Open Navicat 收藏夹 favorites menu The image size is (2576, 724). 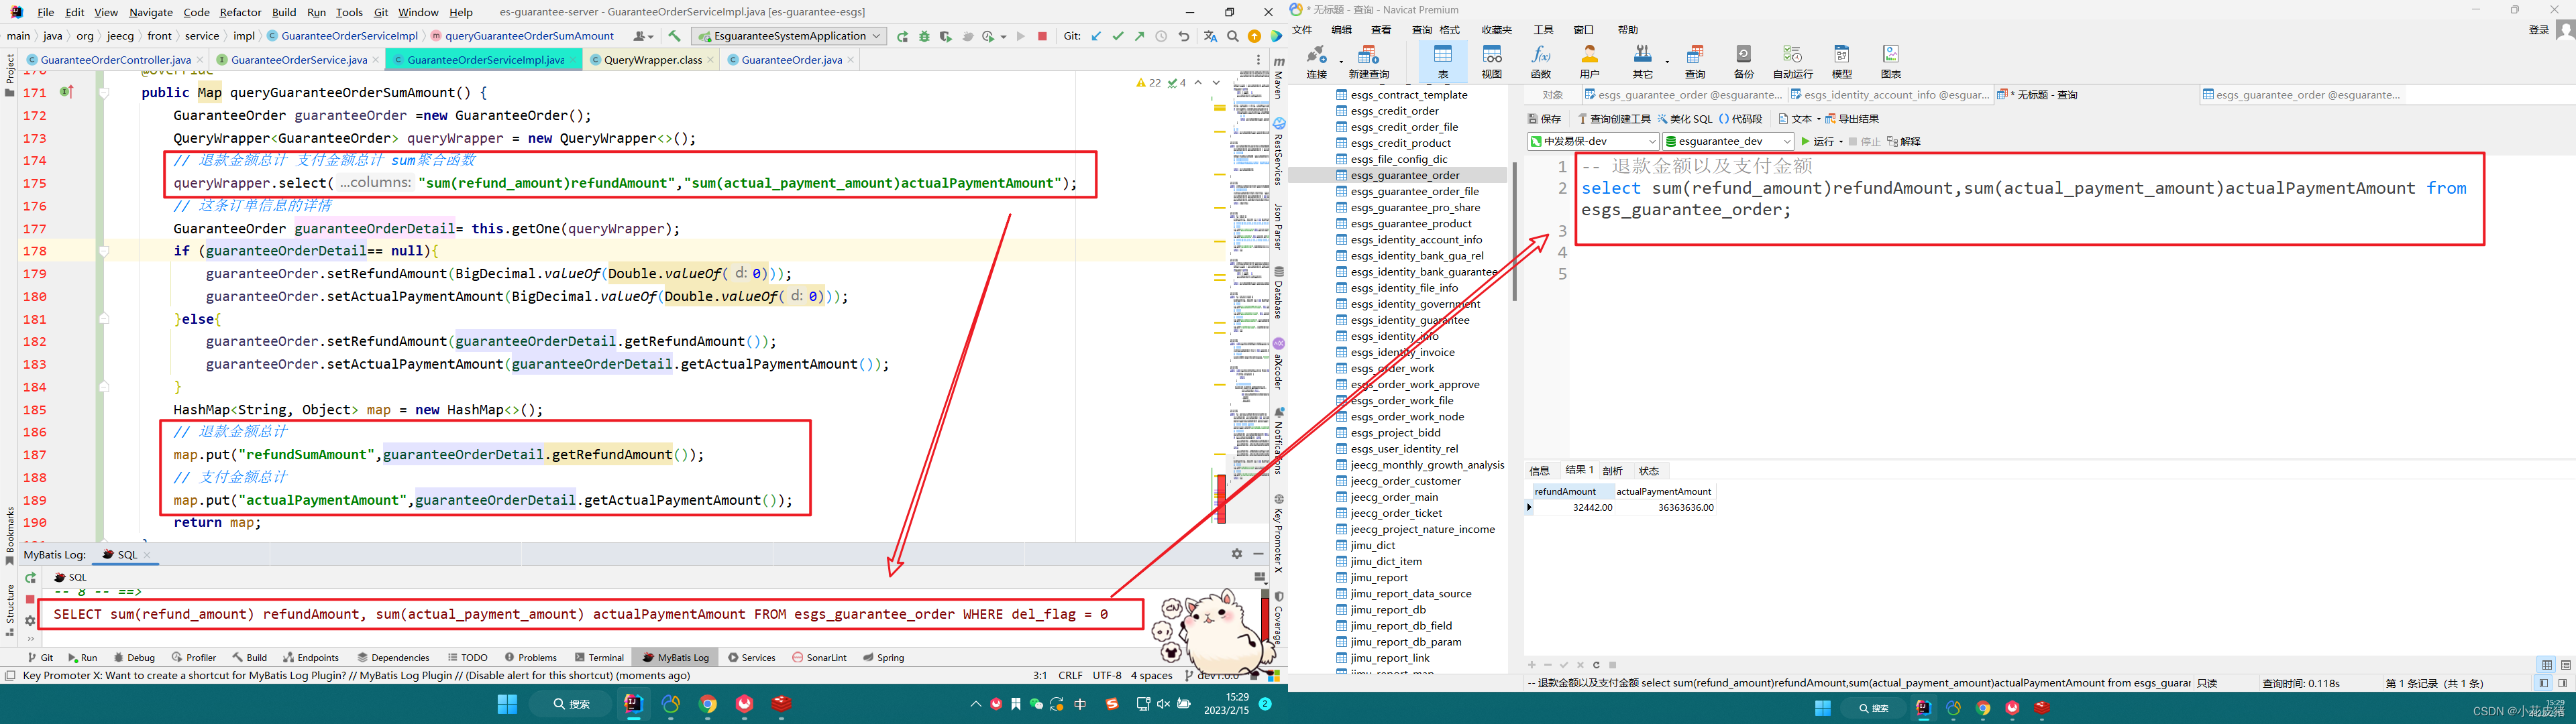pyautogui.click(x=1496, y=30)
